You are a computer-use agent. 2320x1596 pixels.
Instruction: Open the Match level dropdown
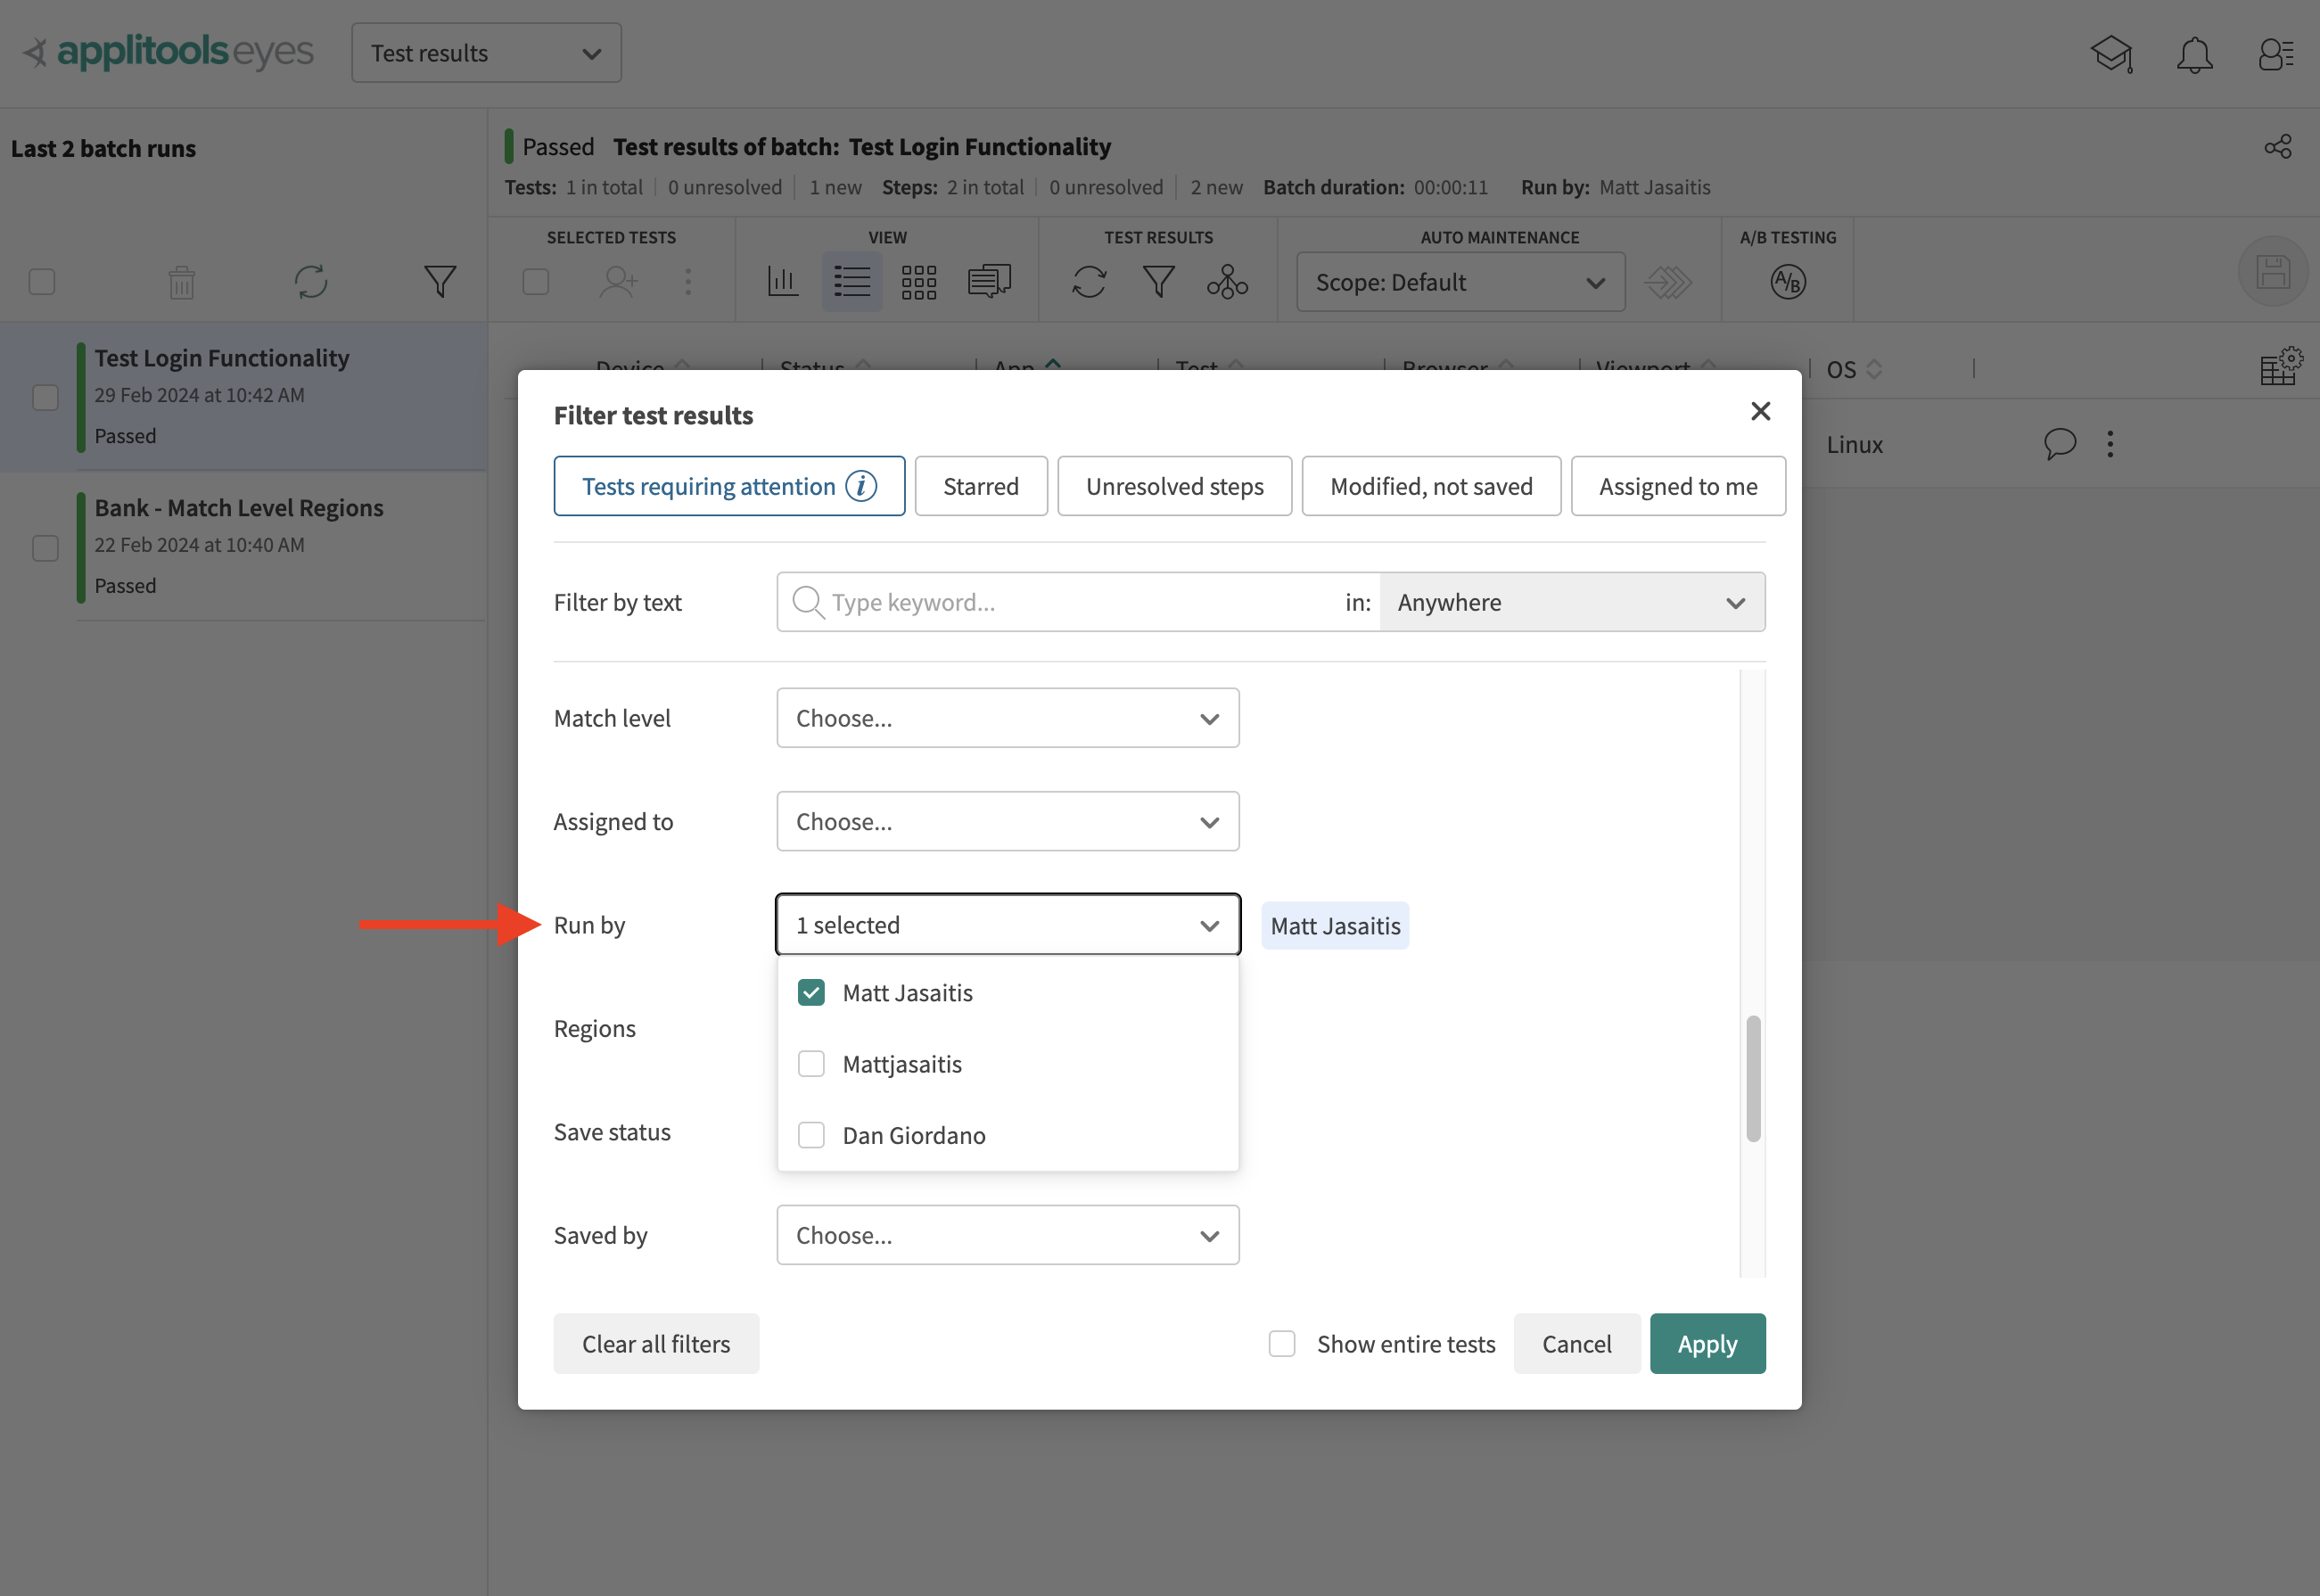tap(1007, 718)
